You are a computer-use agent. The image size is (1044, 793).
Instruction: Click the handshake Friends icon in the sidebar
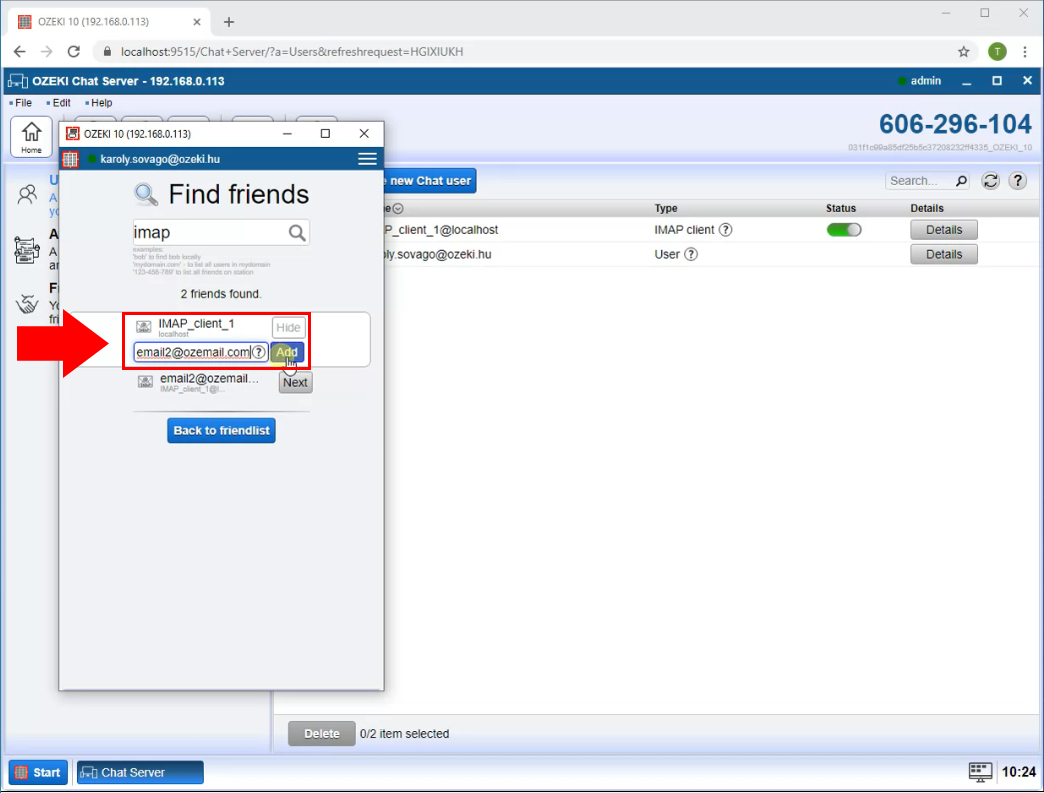tap(27, 303)
